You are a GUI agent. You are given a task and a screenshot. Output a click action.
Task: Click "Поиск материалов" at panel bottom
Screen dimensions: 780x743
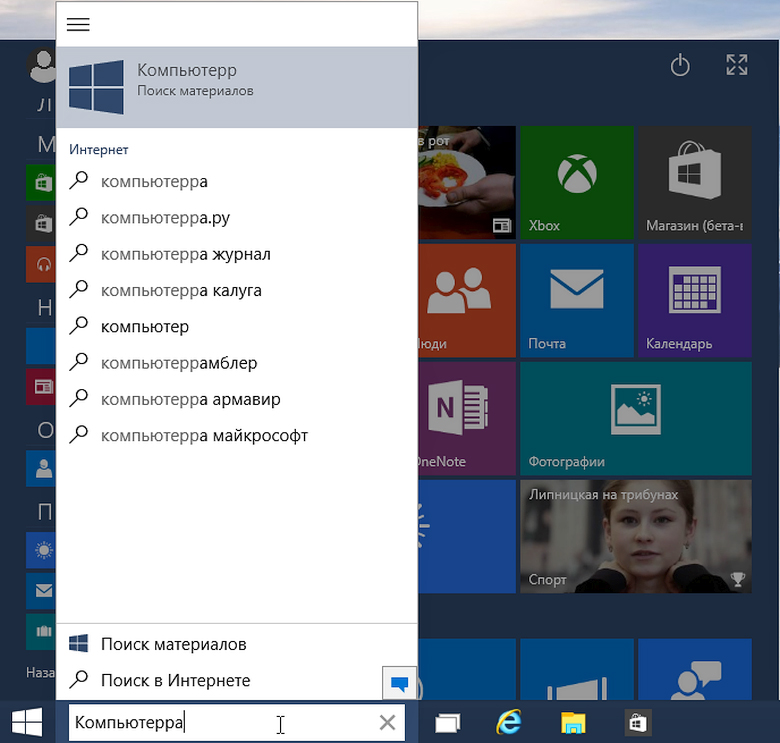tap(237, 644)
